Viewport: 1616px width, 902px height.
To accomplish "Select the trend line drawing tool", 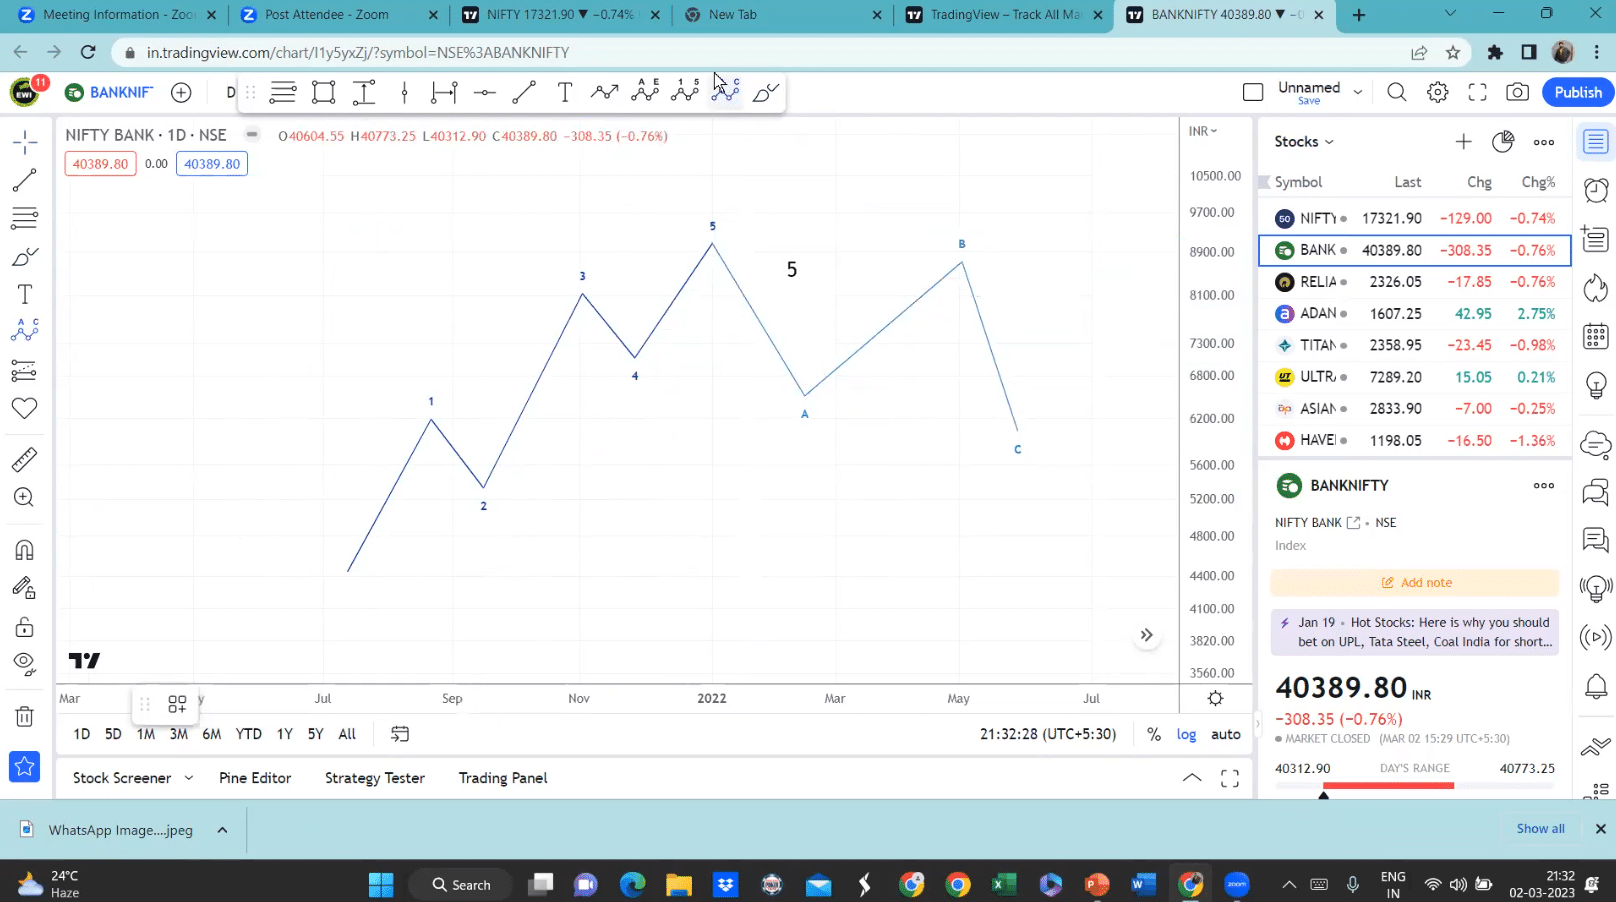I will pos(24,180).
